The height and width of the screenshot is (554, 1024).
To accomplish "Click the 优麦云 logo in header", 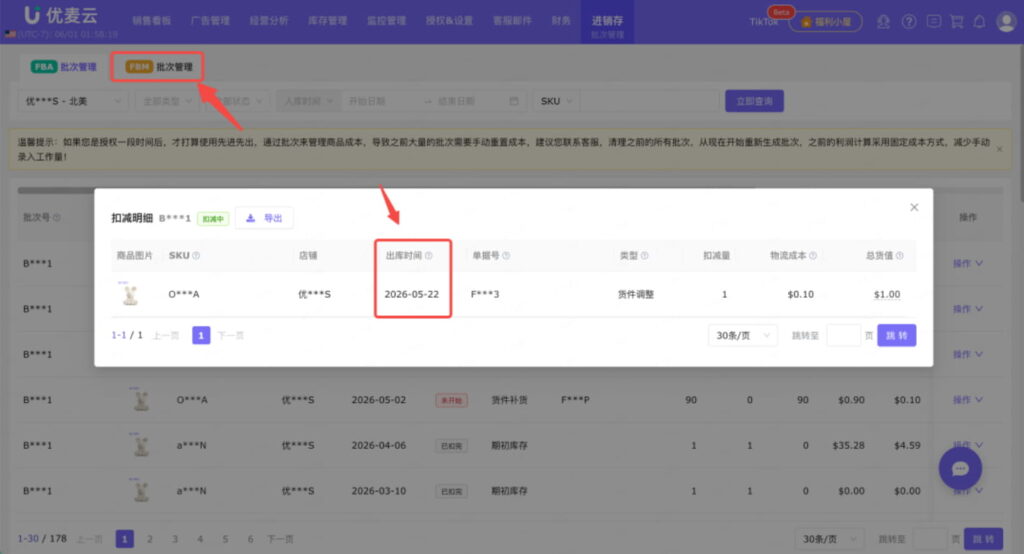I will point(61,15).
